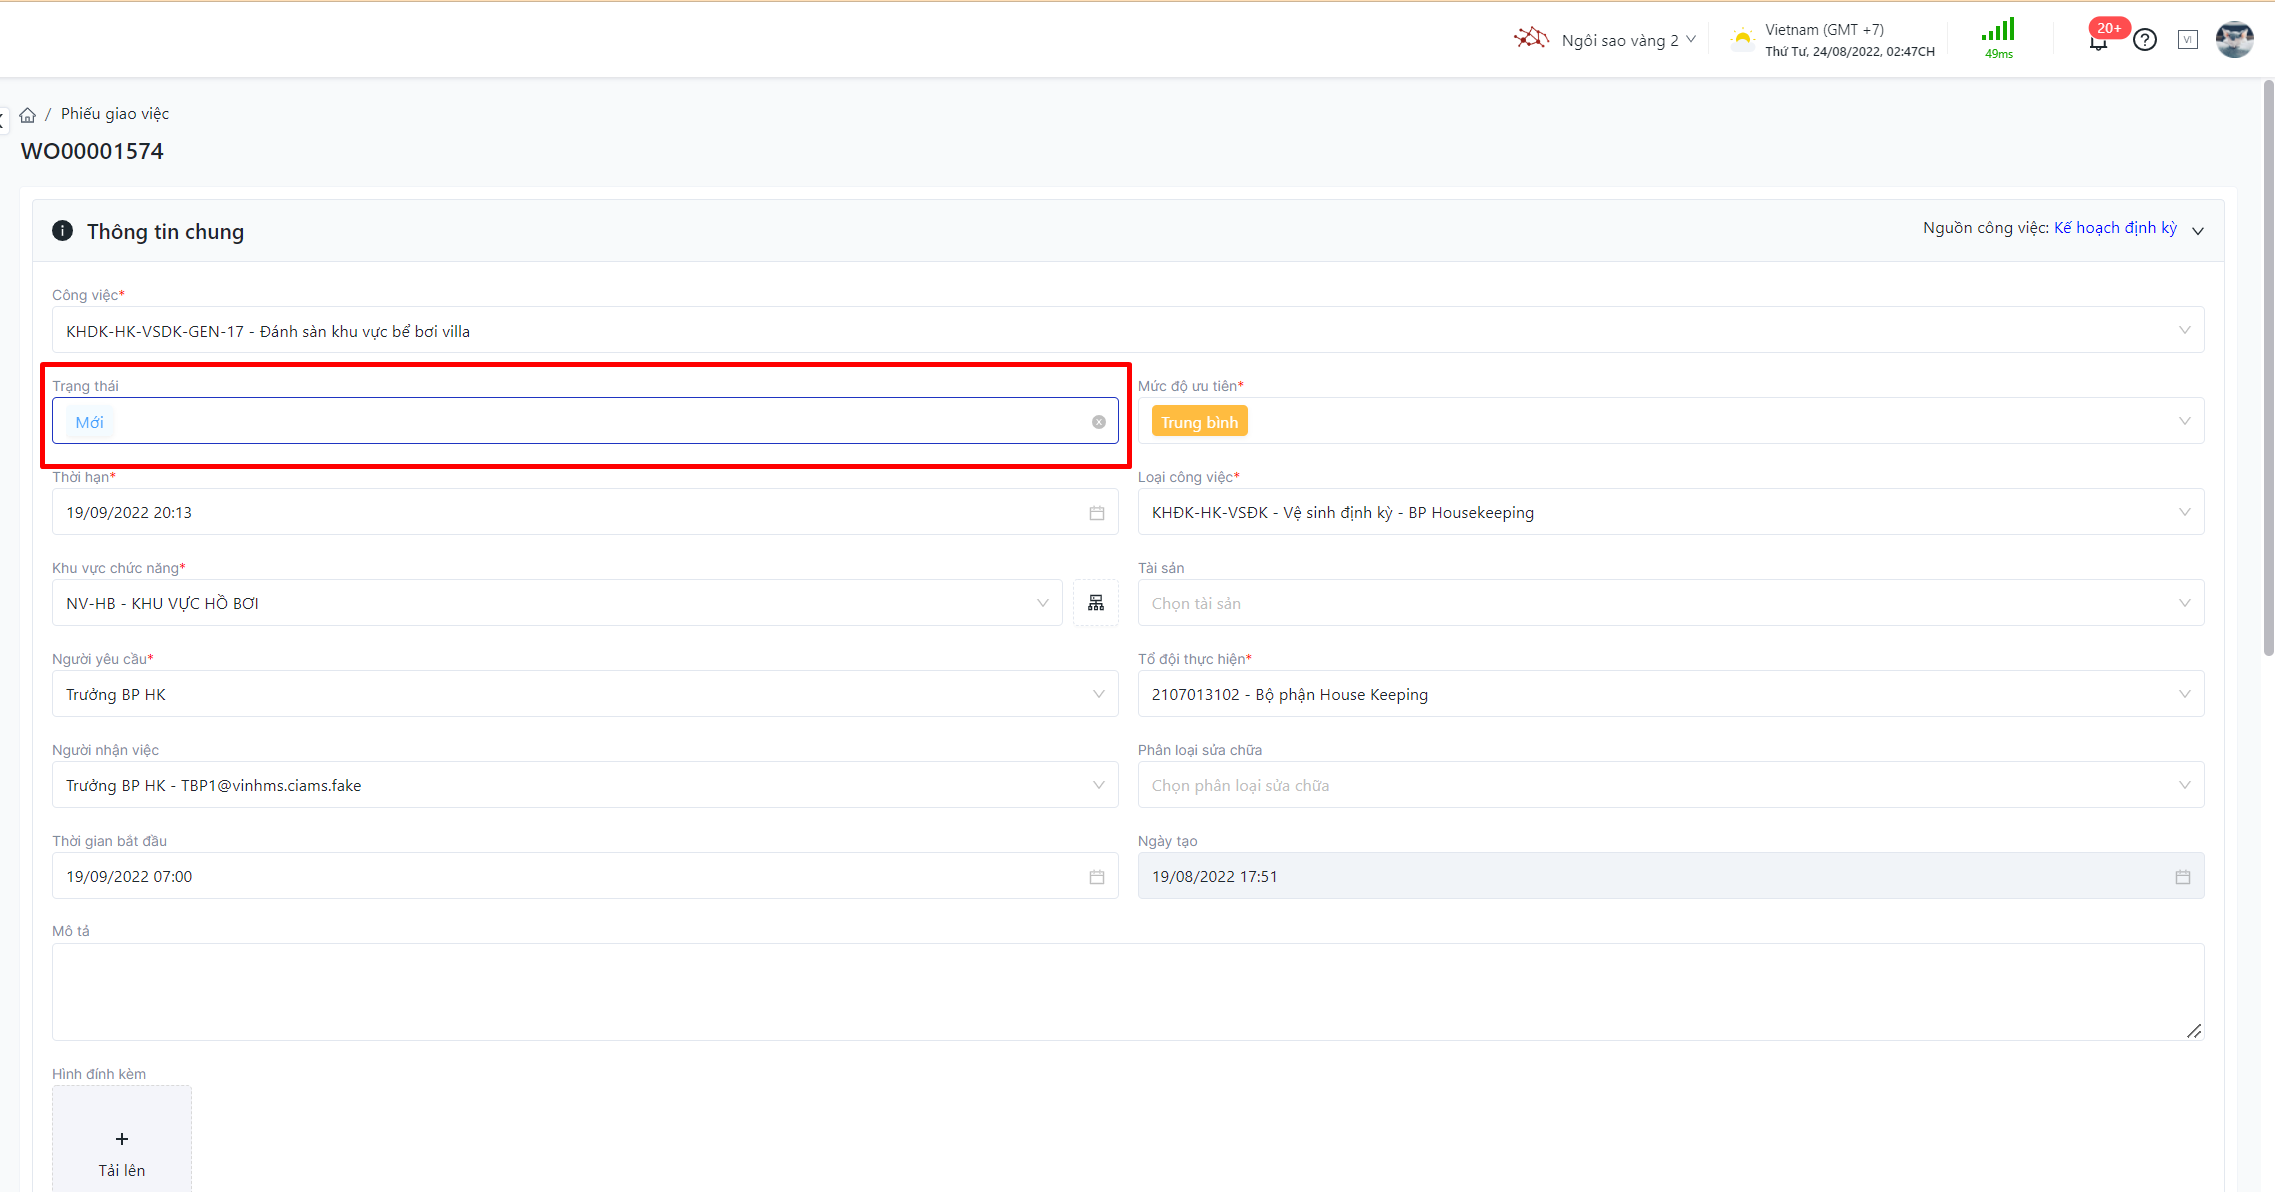
Task: Open the Tài sản selection dropdown
Action: [x=1670, y=604]
